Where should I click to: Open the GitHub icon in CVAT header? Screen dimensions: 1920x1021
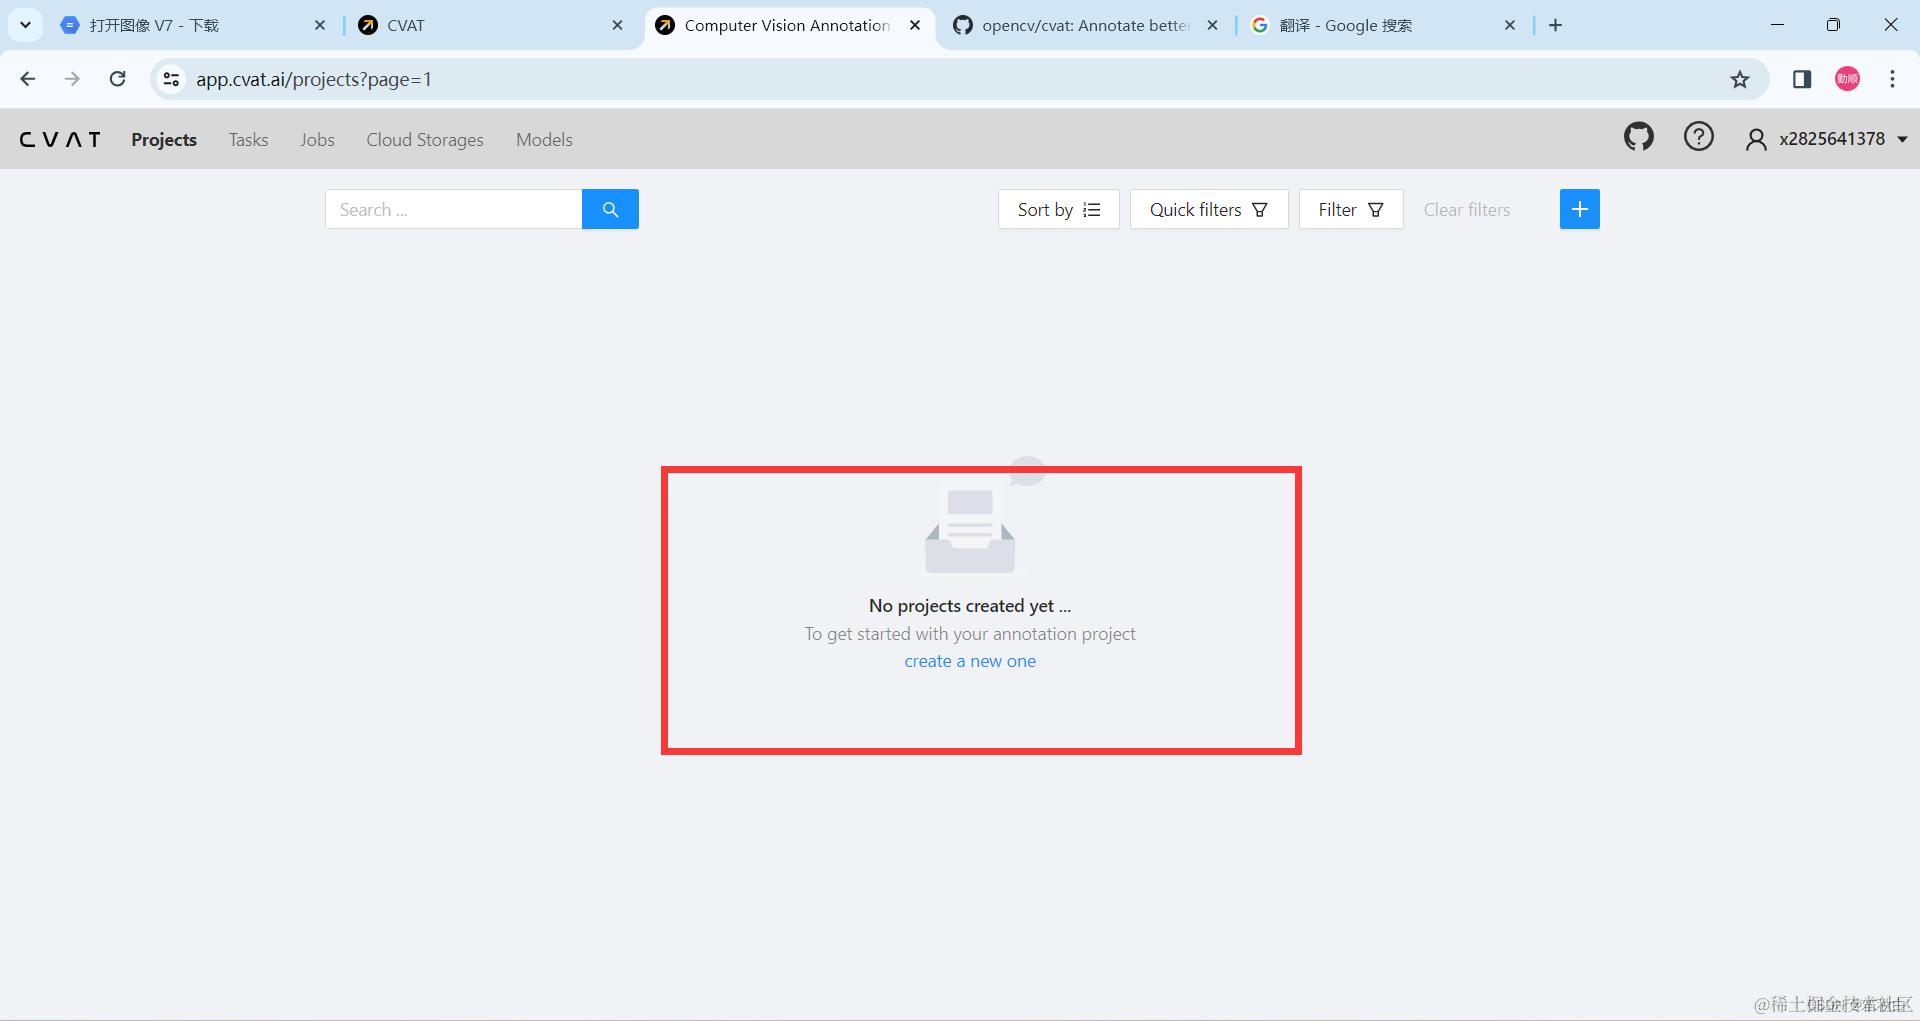1638,137
